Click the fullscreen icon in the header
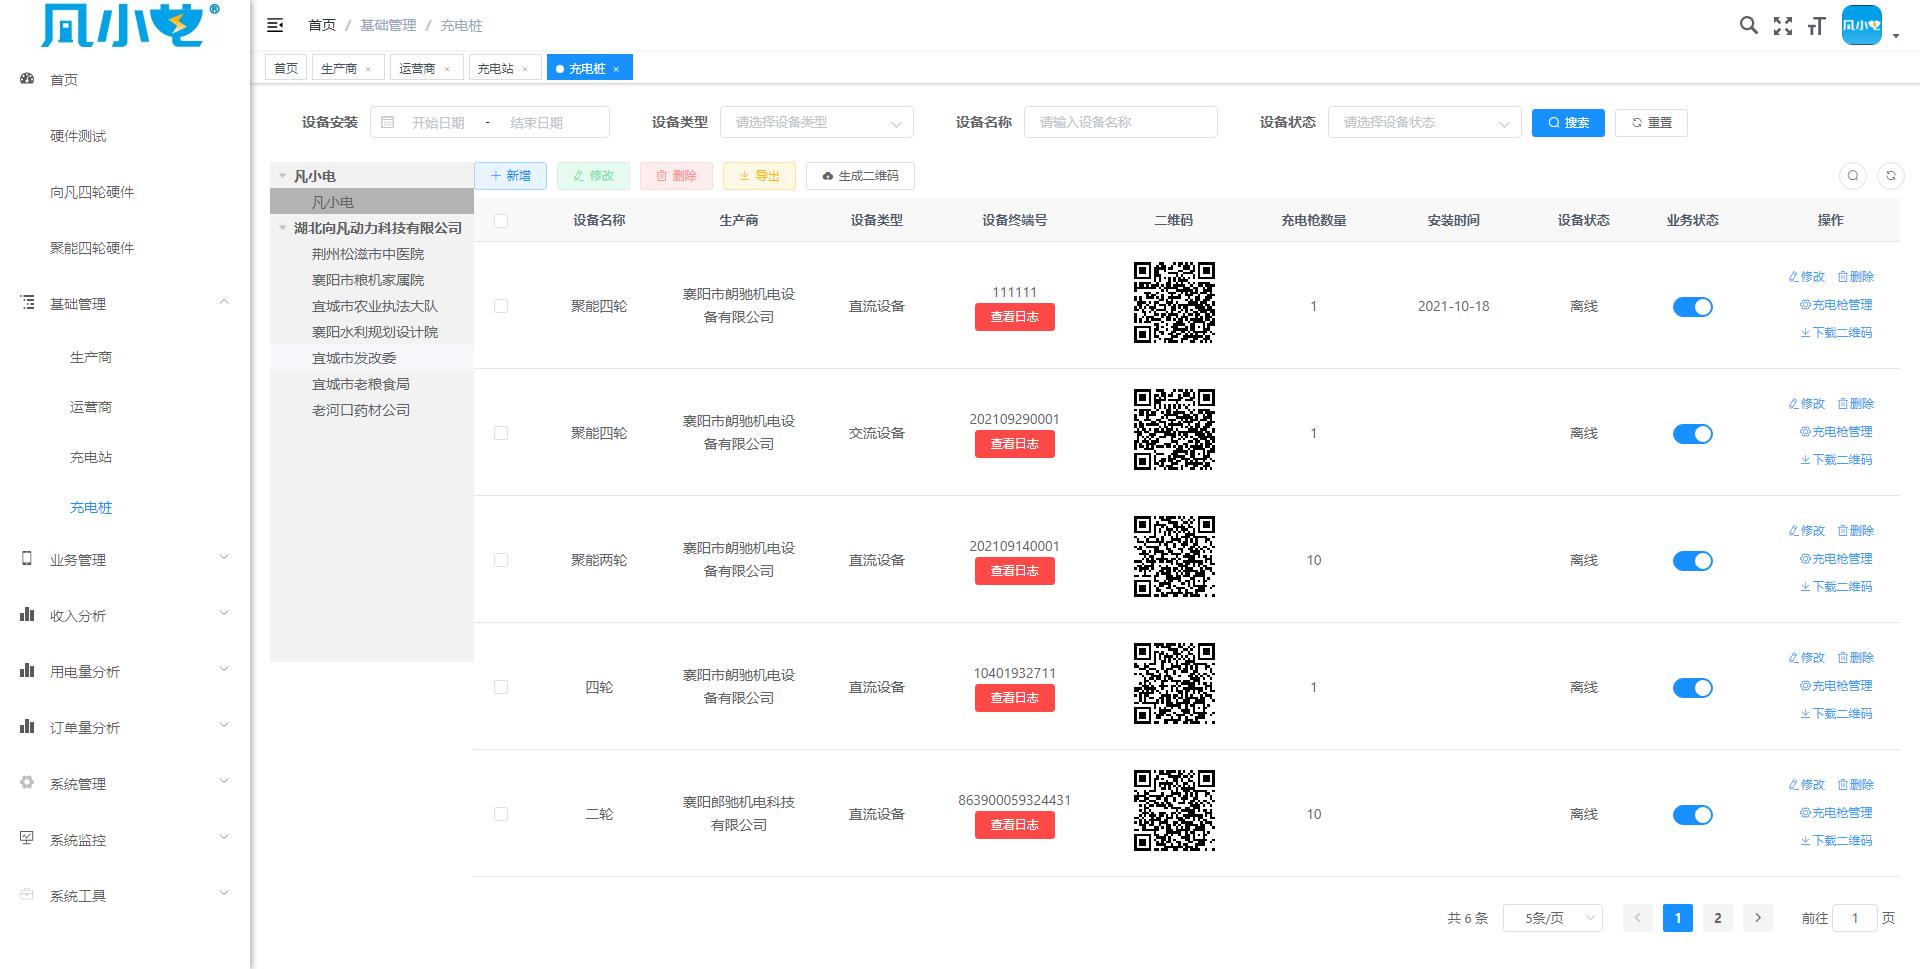The height and width of the screenshot is (969, 1920). coord(1783,25)
